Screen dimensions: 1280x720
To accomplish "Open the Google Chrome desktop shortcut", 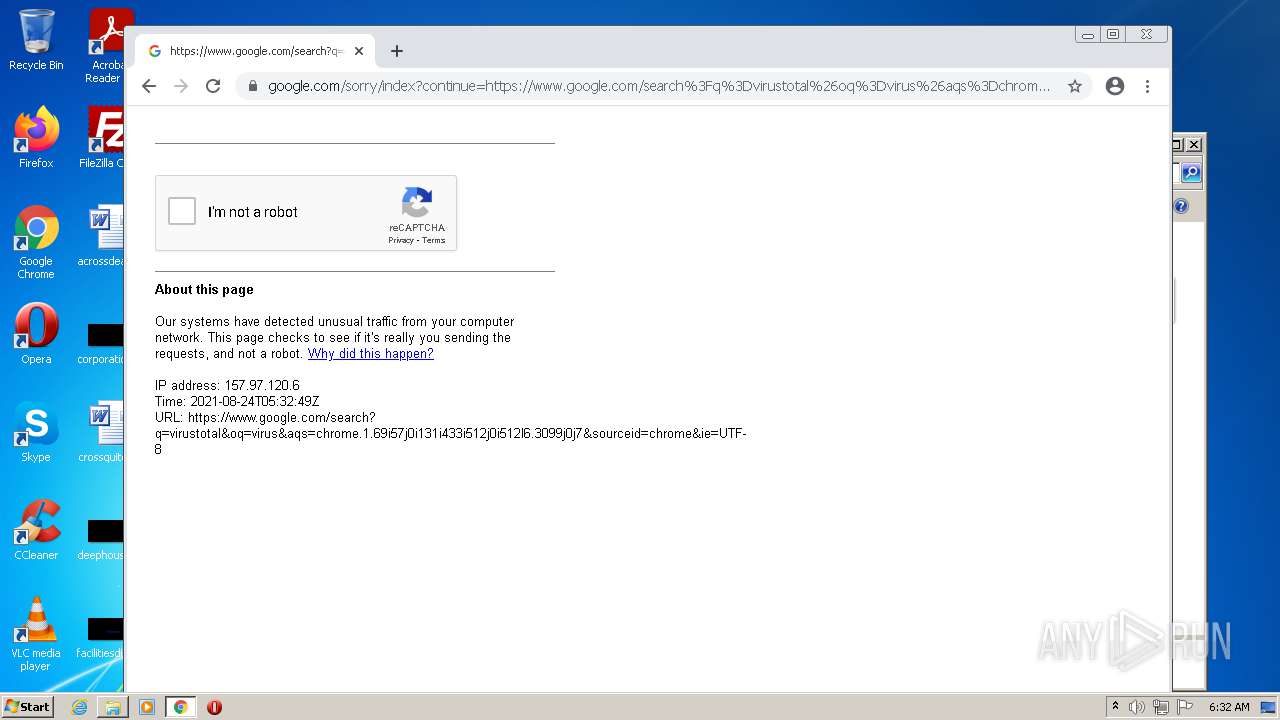I will click(x=36, y=242).
